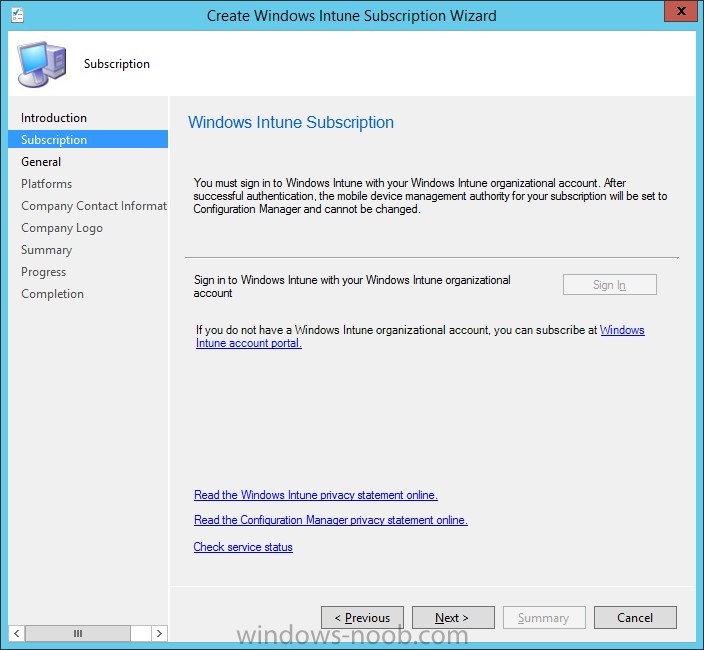Click the sidebar scroll right arrow
Screen dimensions: 704x650
pyautogui.click(x=159, y=633)
